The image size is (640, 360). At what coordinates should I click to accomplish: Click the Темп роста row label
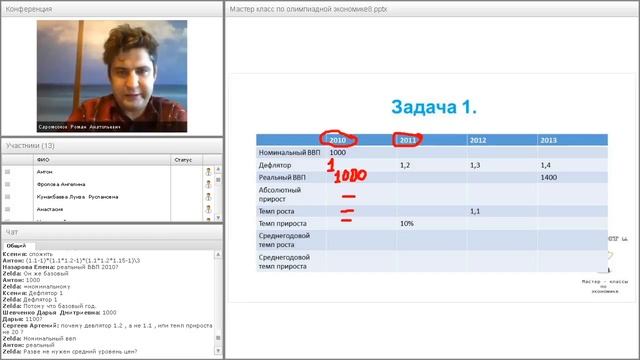click(x=276, y=211)
